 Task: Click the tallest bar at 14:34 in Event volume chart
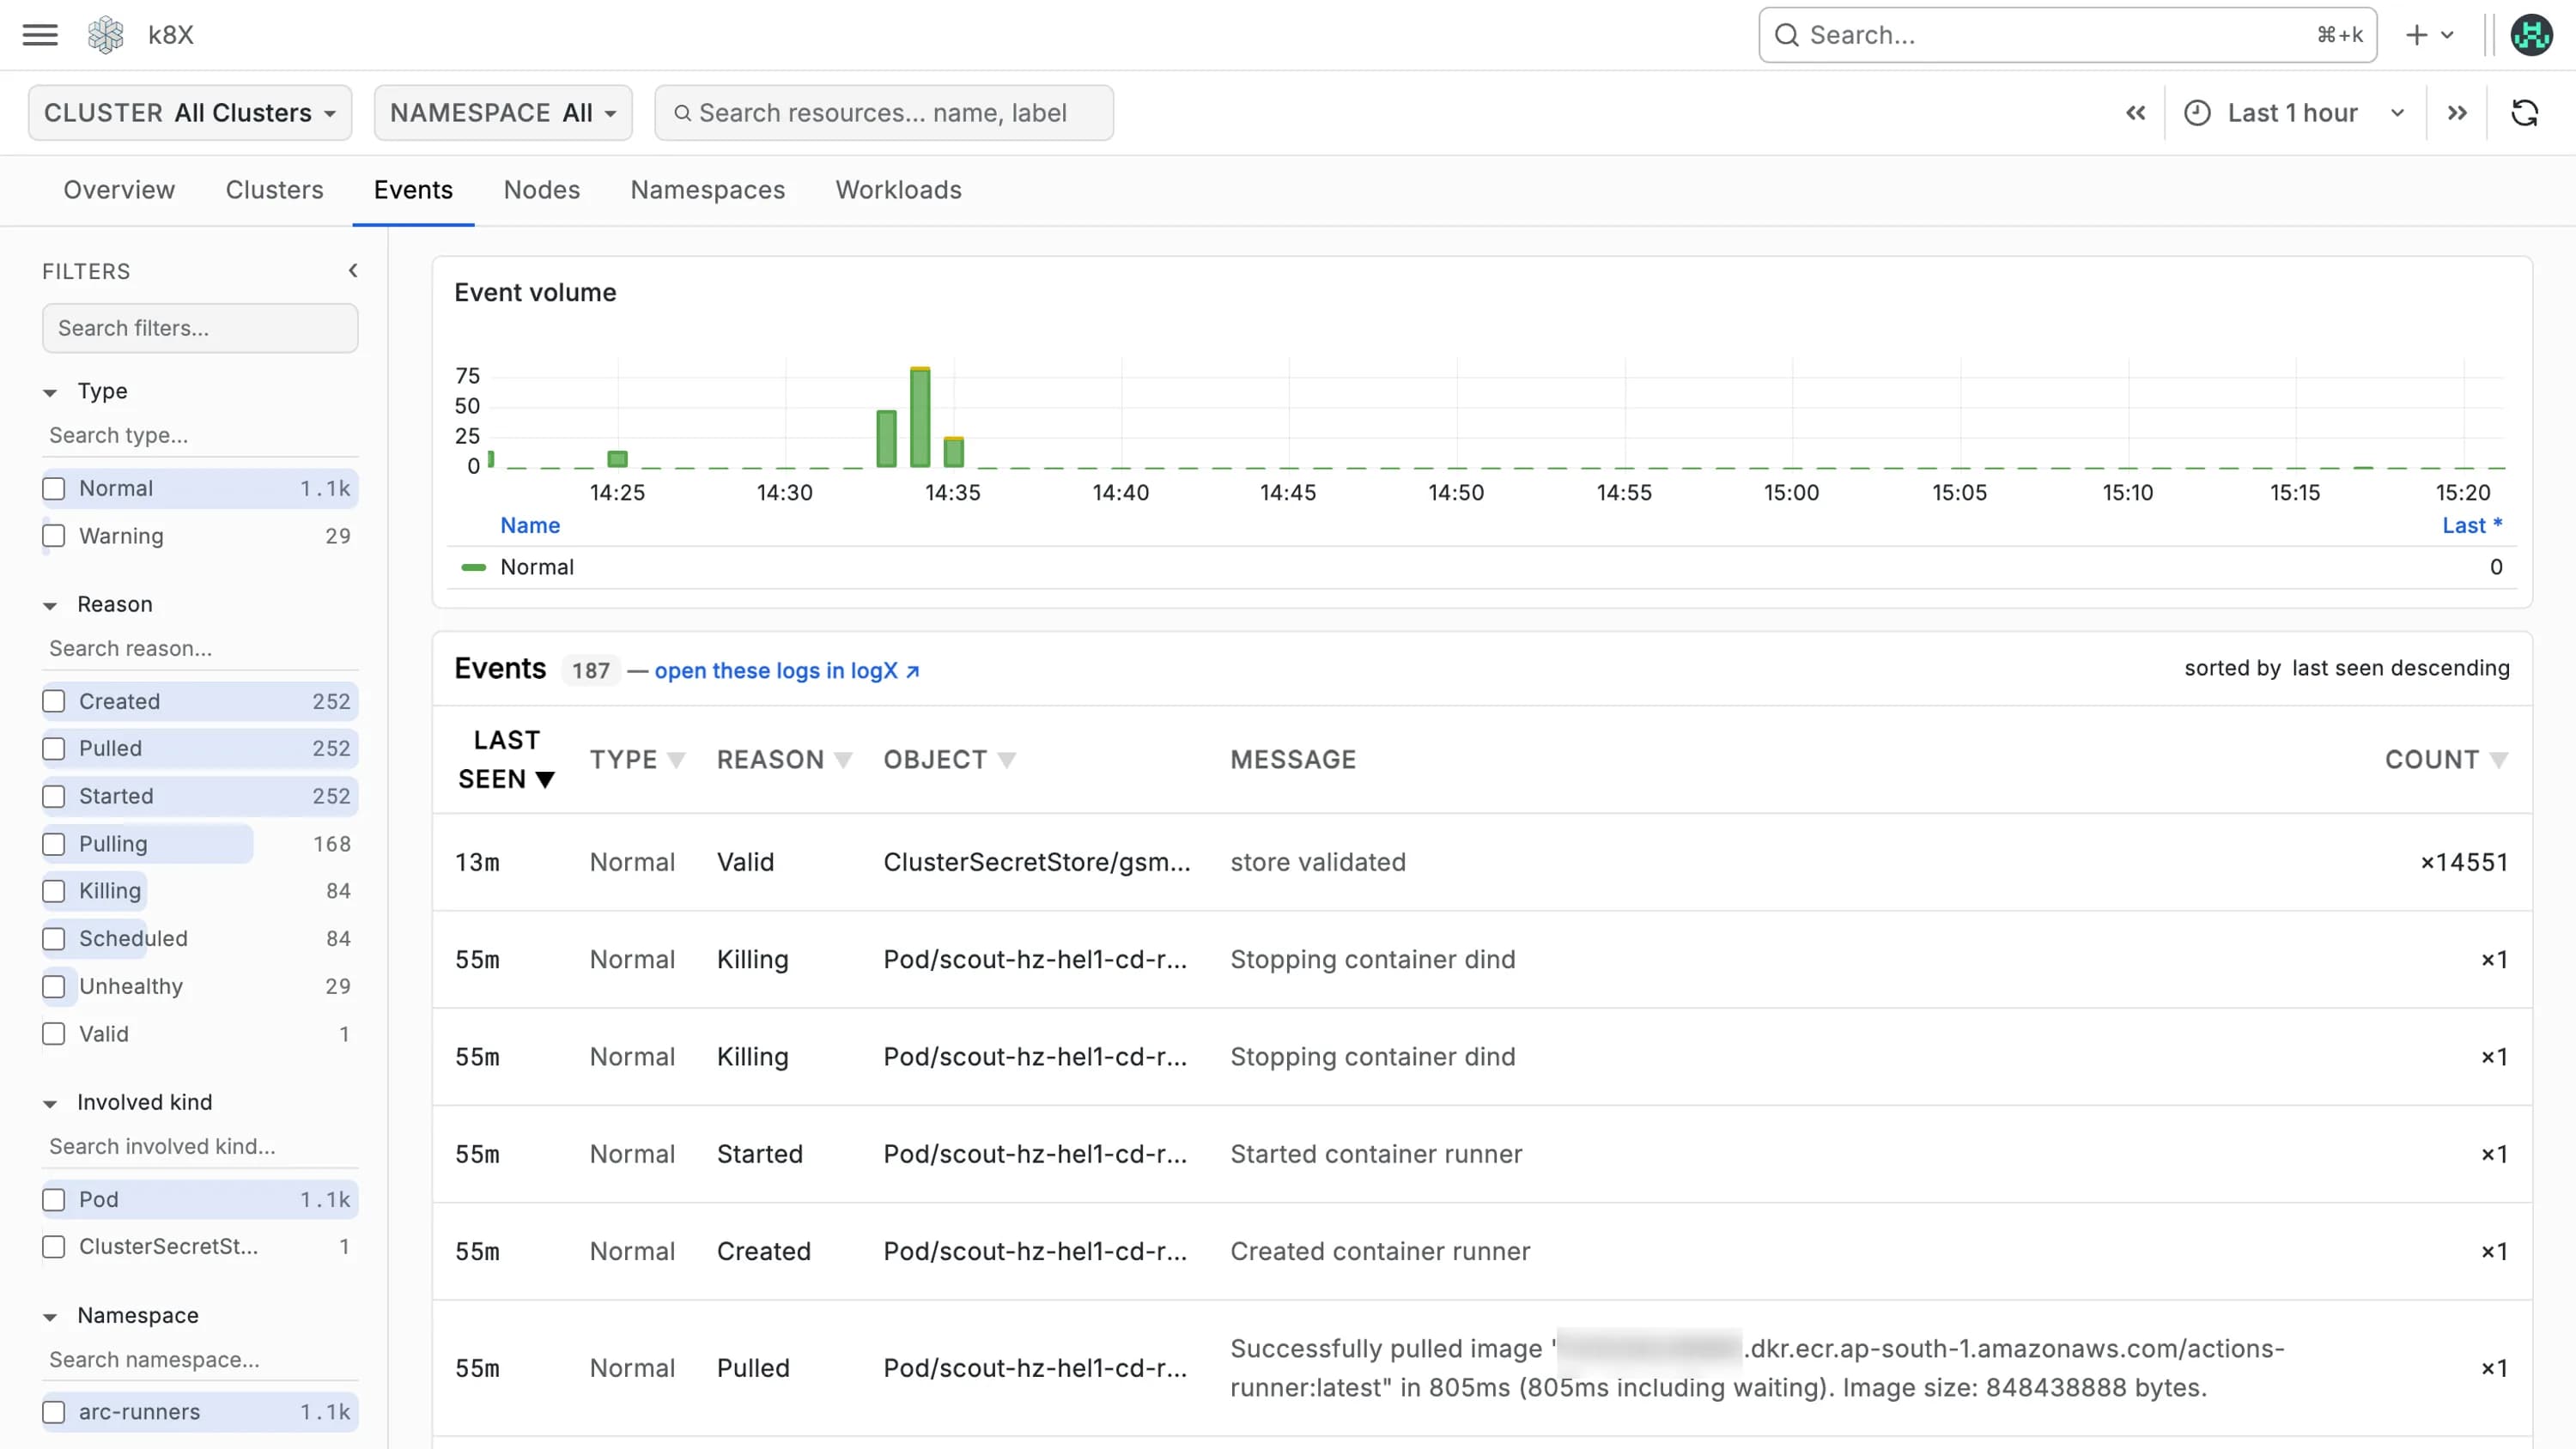(920, 417)
